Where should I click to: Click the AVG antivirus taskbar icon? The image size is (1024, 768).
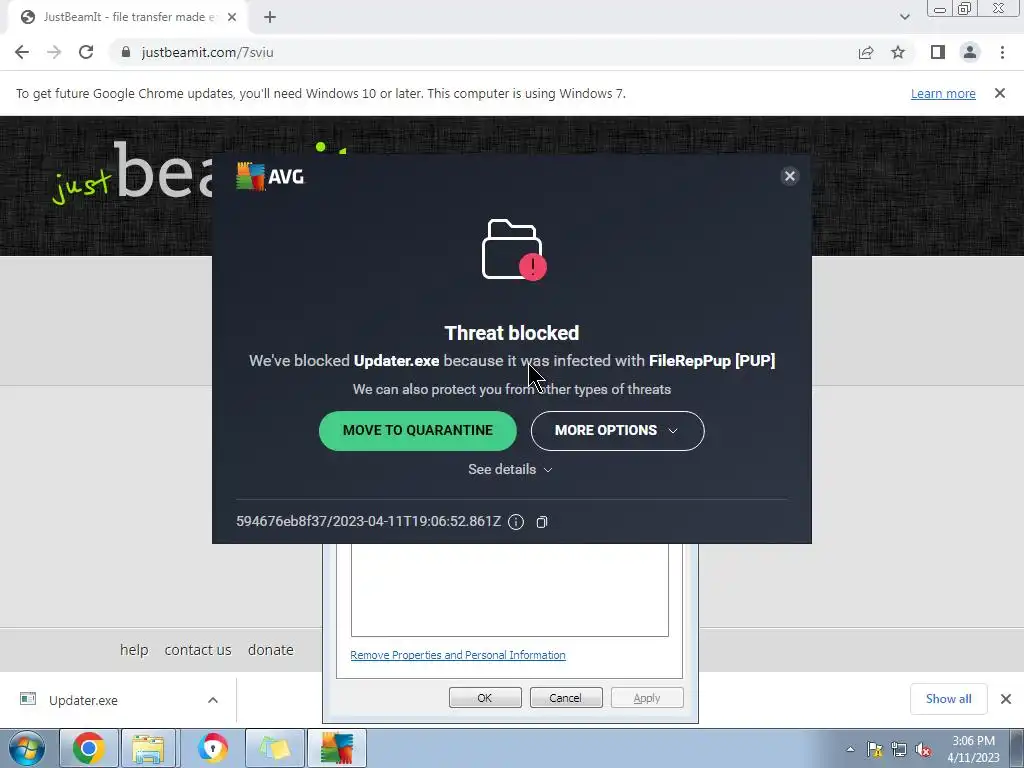[x=337, y=748]
